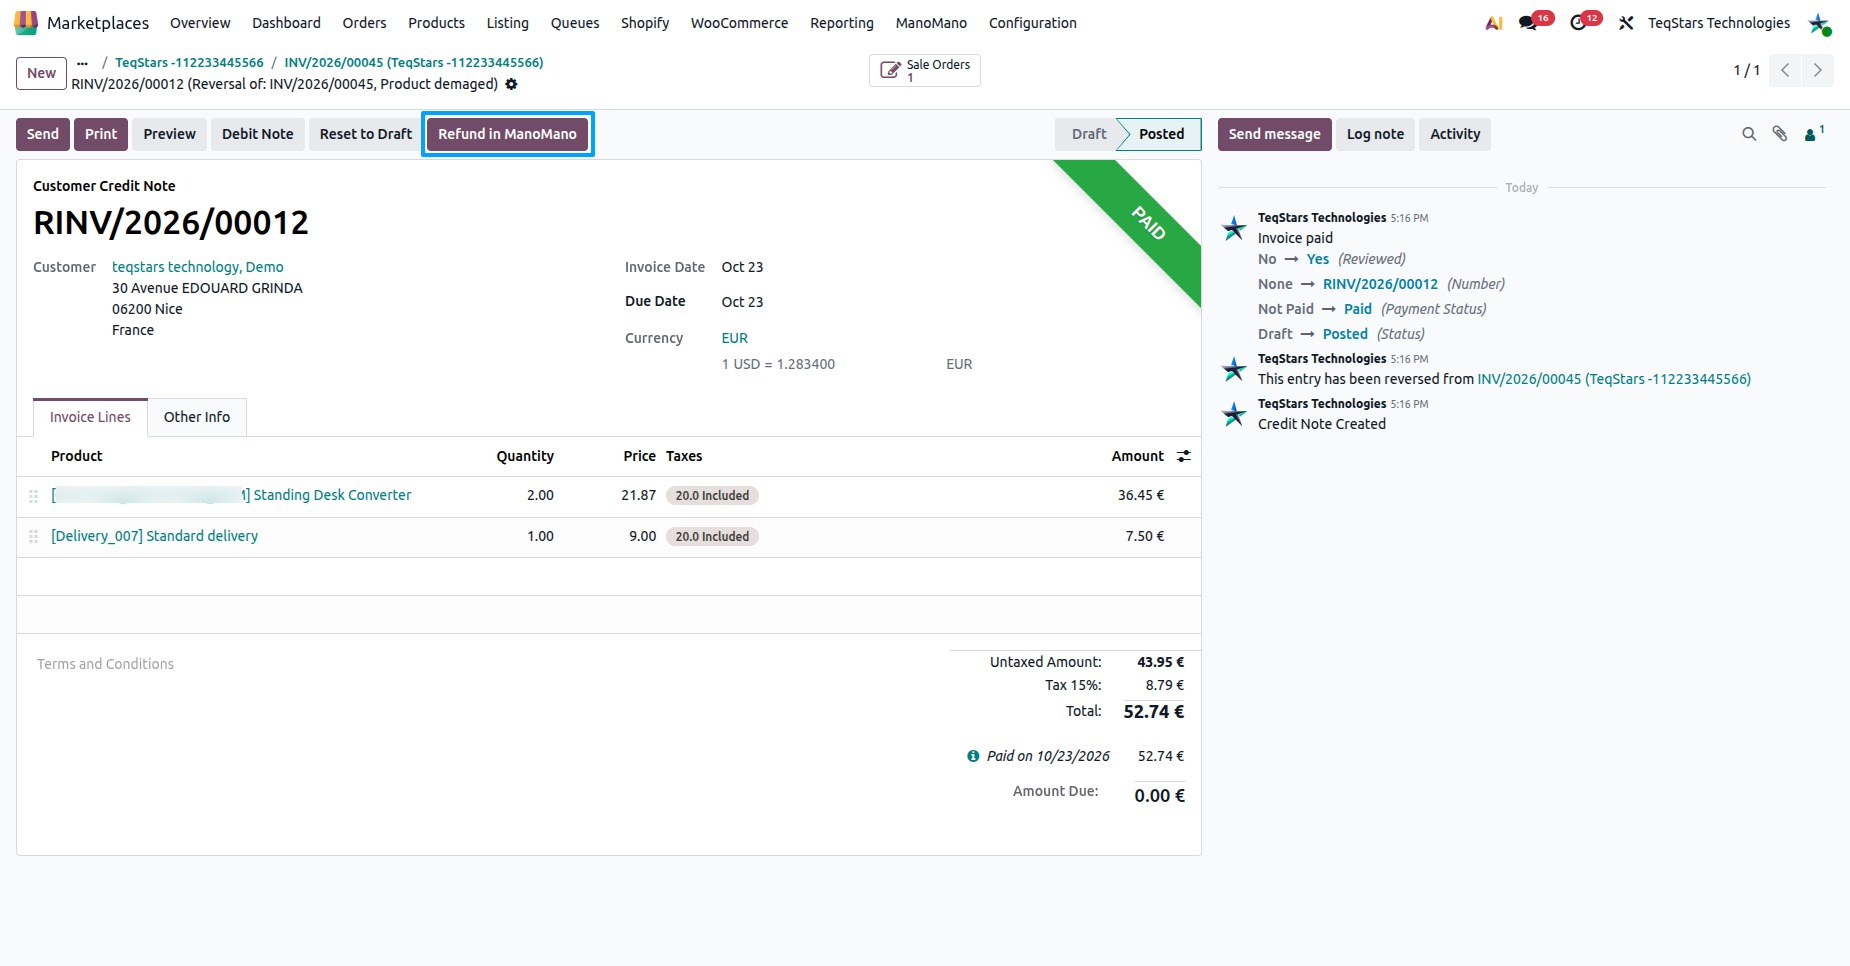
Task: Search messages with the magnifier icon
Action: 1749,134
